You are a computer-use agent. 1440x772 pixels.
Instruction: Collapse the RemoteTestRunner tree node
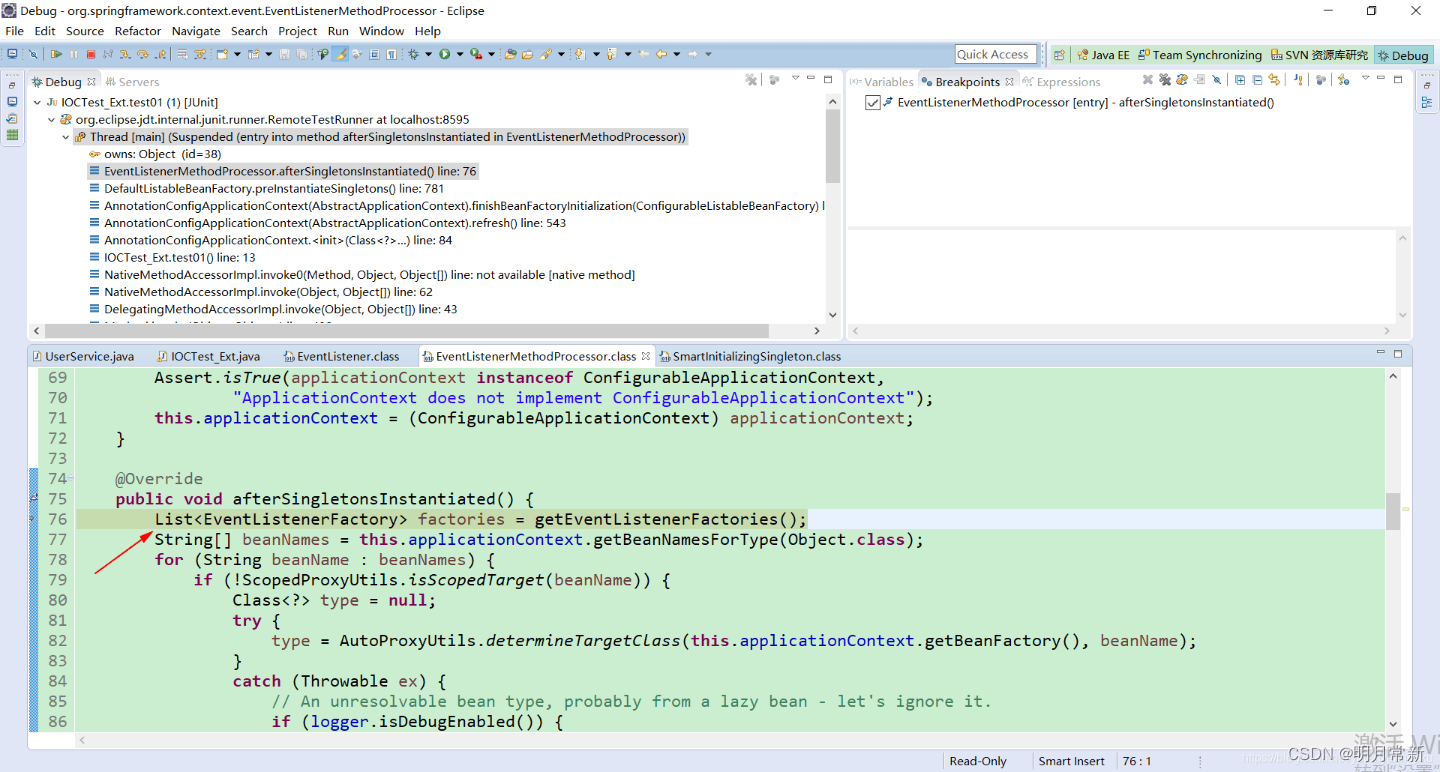pos(52,120)
